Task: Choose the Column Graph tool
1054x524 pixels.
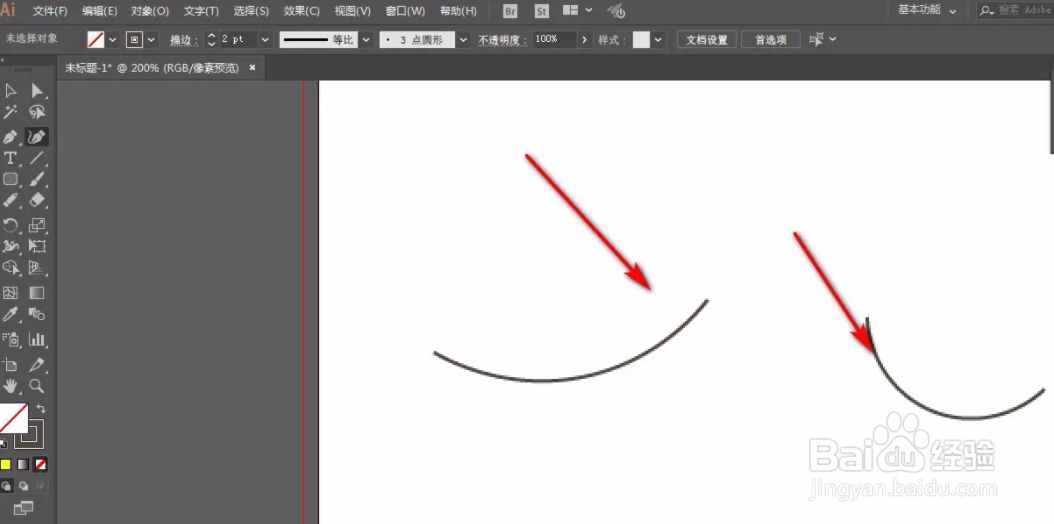Action: tap(37, 339)
